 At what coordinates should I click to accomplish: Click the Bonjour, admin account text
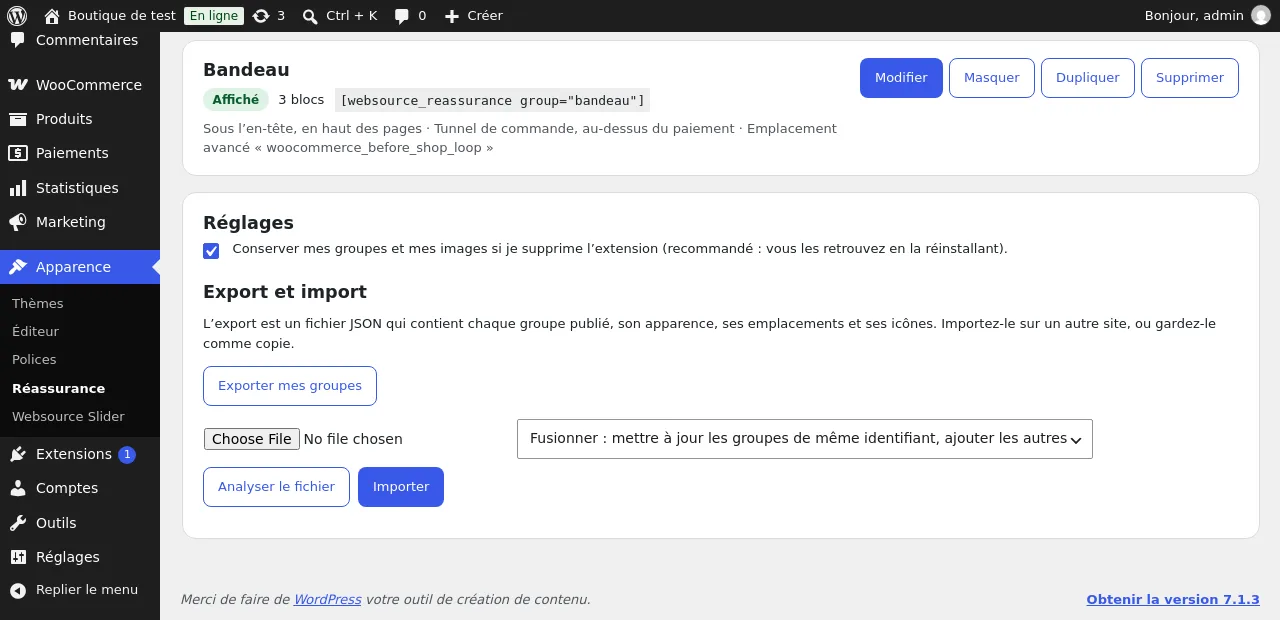click(1194, 16)
